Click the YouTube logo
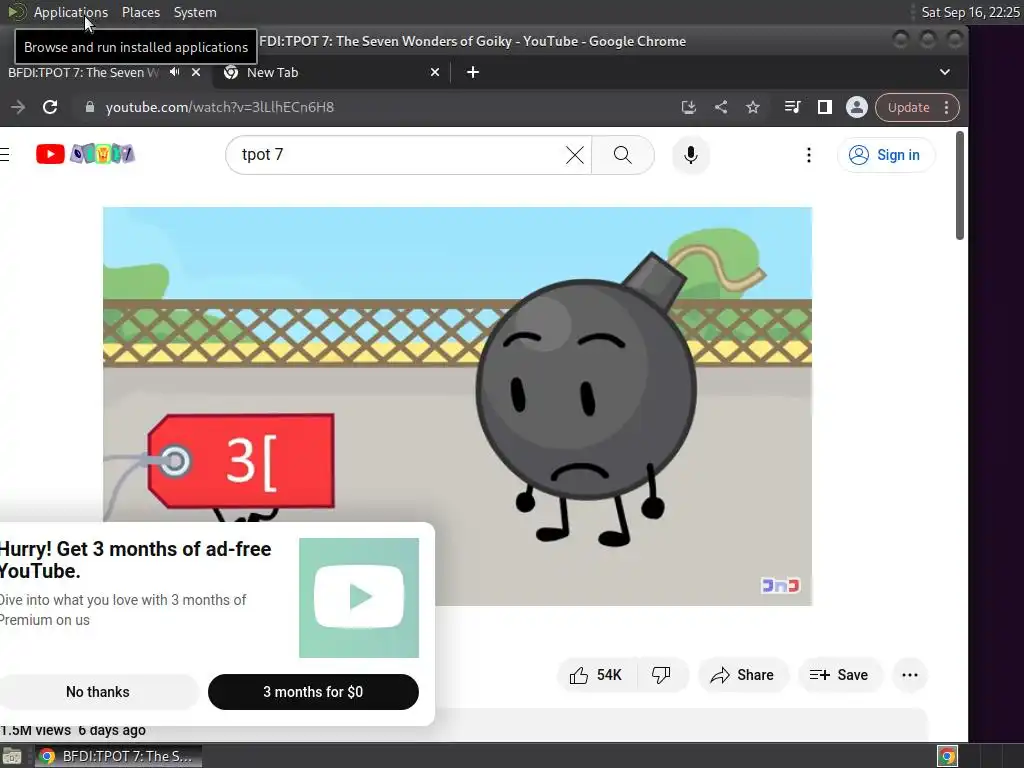Image resolution: width=1024 pixels, height=768 pixels. pyautogui.click(x=85, y=154)
